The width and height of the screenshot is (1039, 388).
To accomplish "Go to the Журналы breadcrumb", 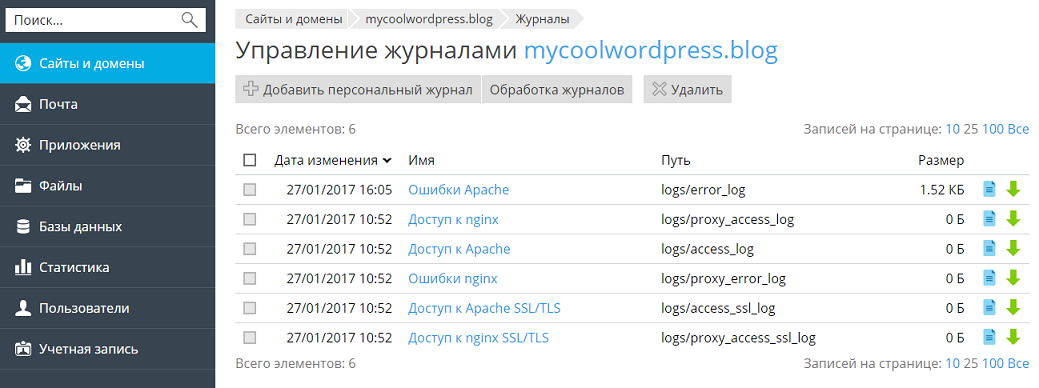I will [543, 19].
